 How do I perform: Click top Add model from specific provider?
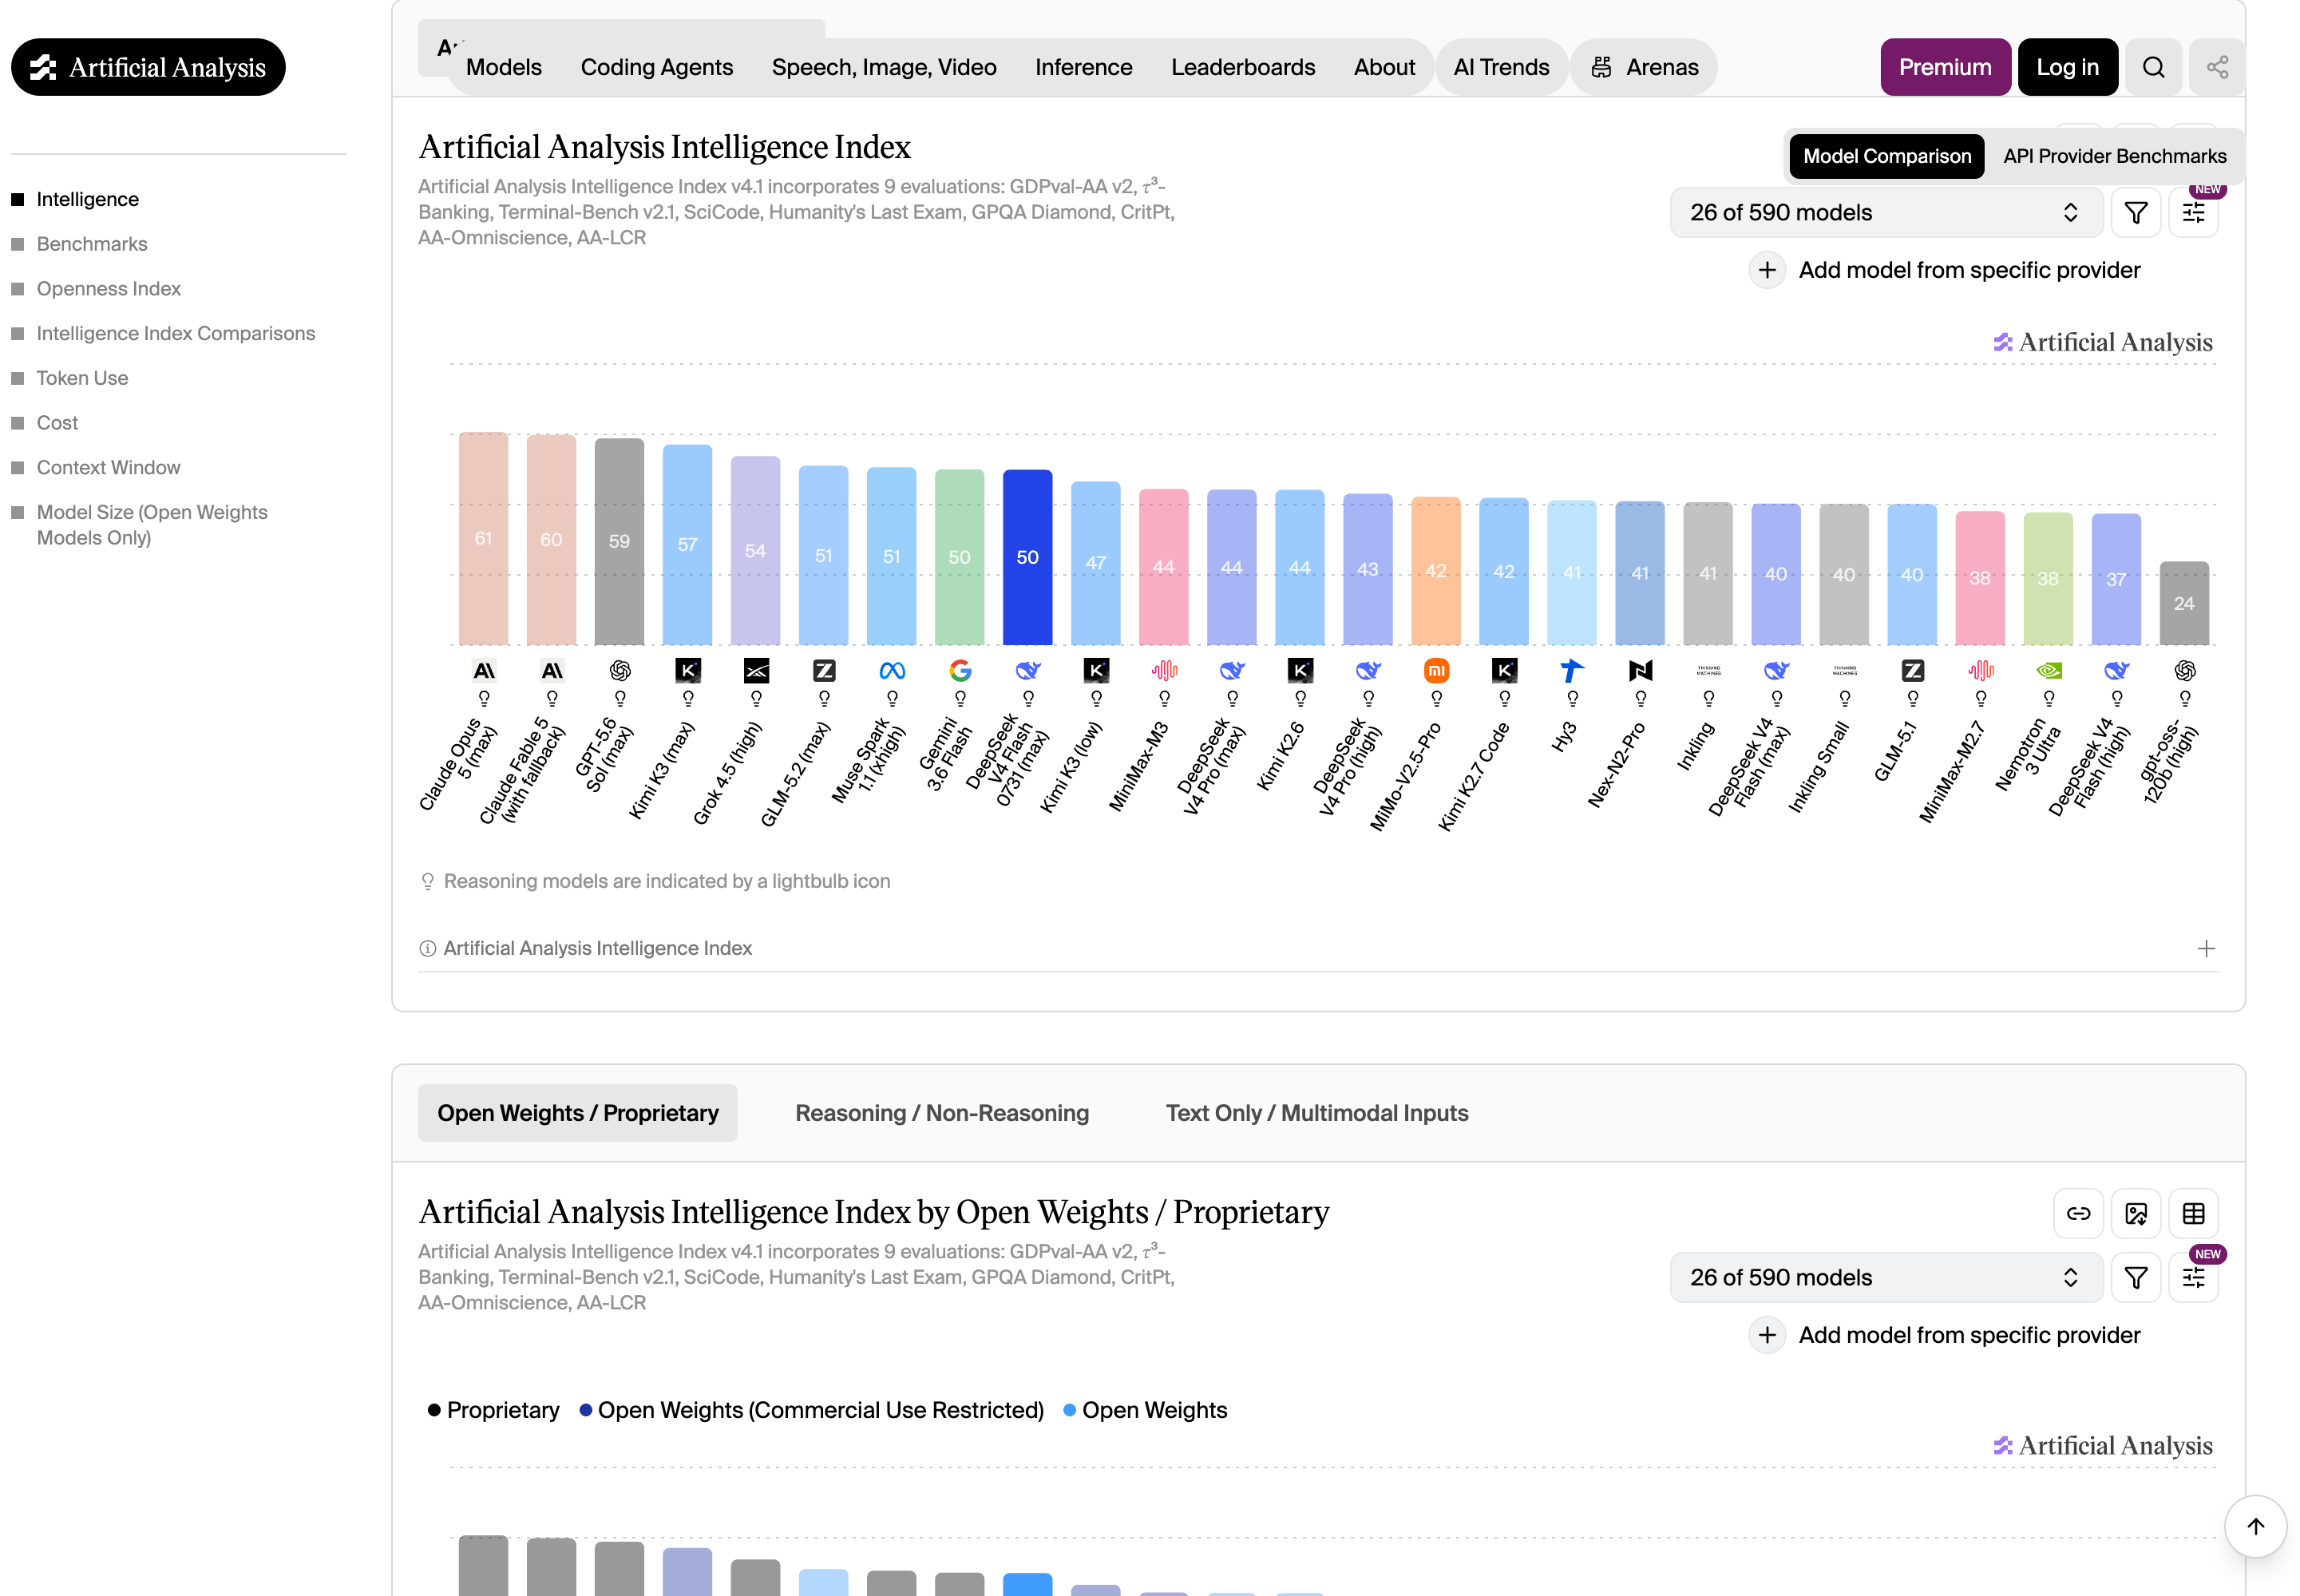(1944, 270)
